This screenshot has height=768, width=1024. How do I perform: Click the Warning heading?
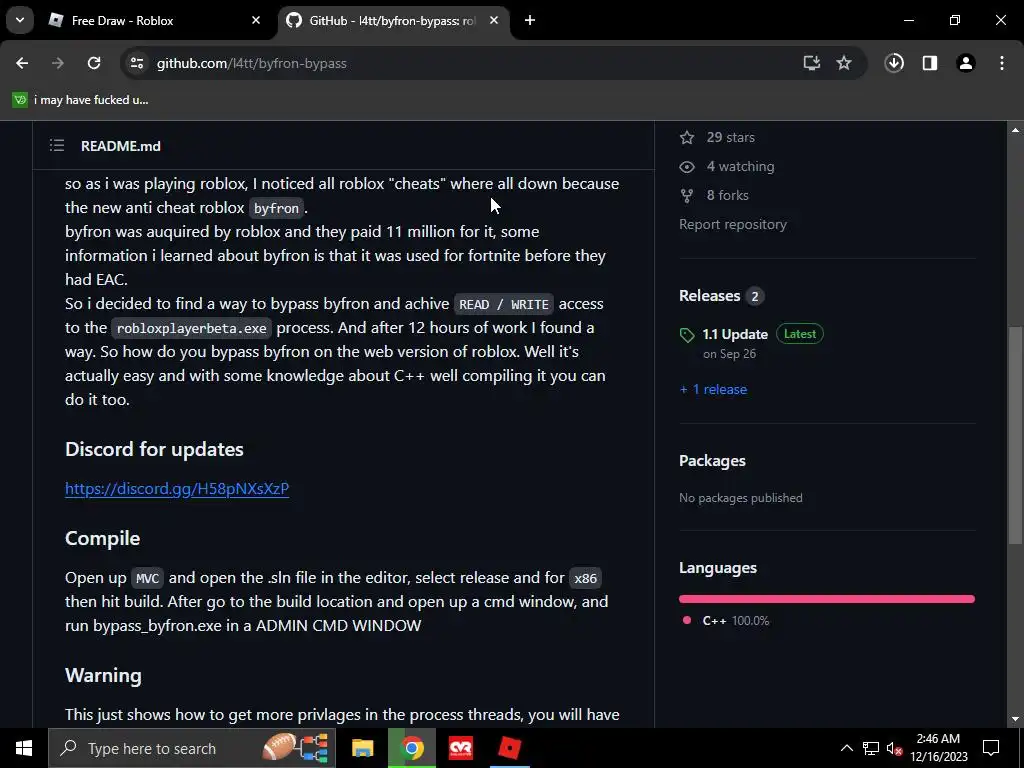point(103,675)
